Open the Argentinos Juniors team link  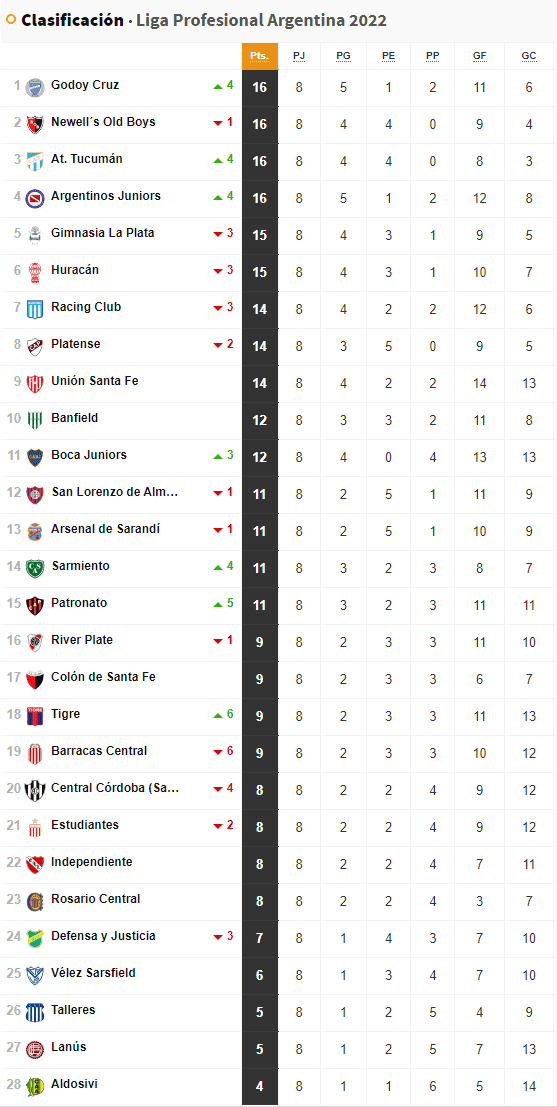tap(106, 196)
